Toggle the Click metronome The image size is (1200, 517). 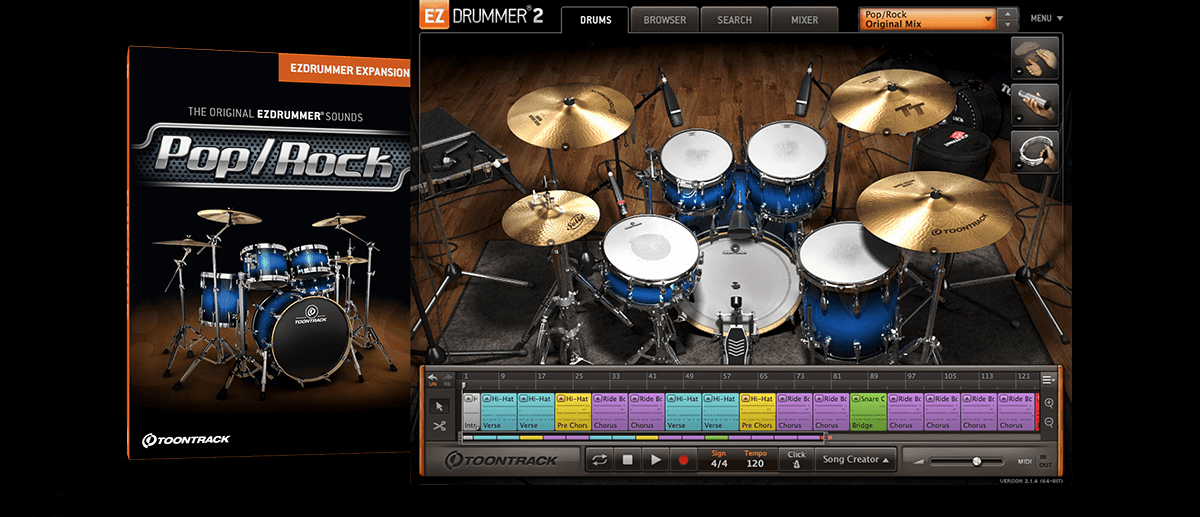point(796,460)
